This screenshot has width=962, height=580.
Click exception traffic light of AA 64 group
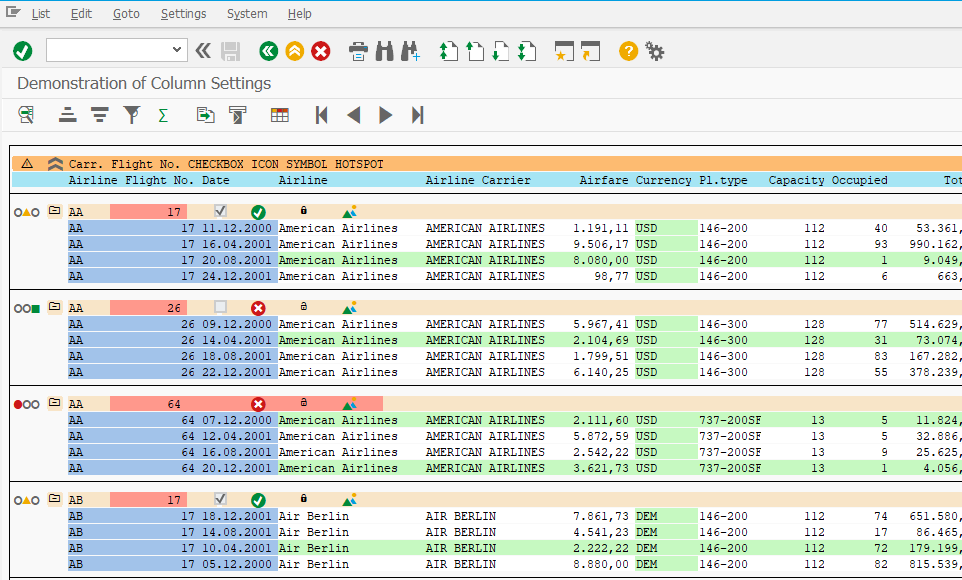pyautogui.click(x=27, y=404)
